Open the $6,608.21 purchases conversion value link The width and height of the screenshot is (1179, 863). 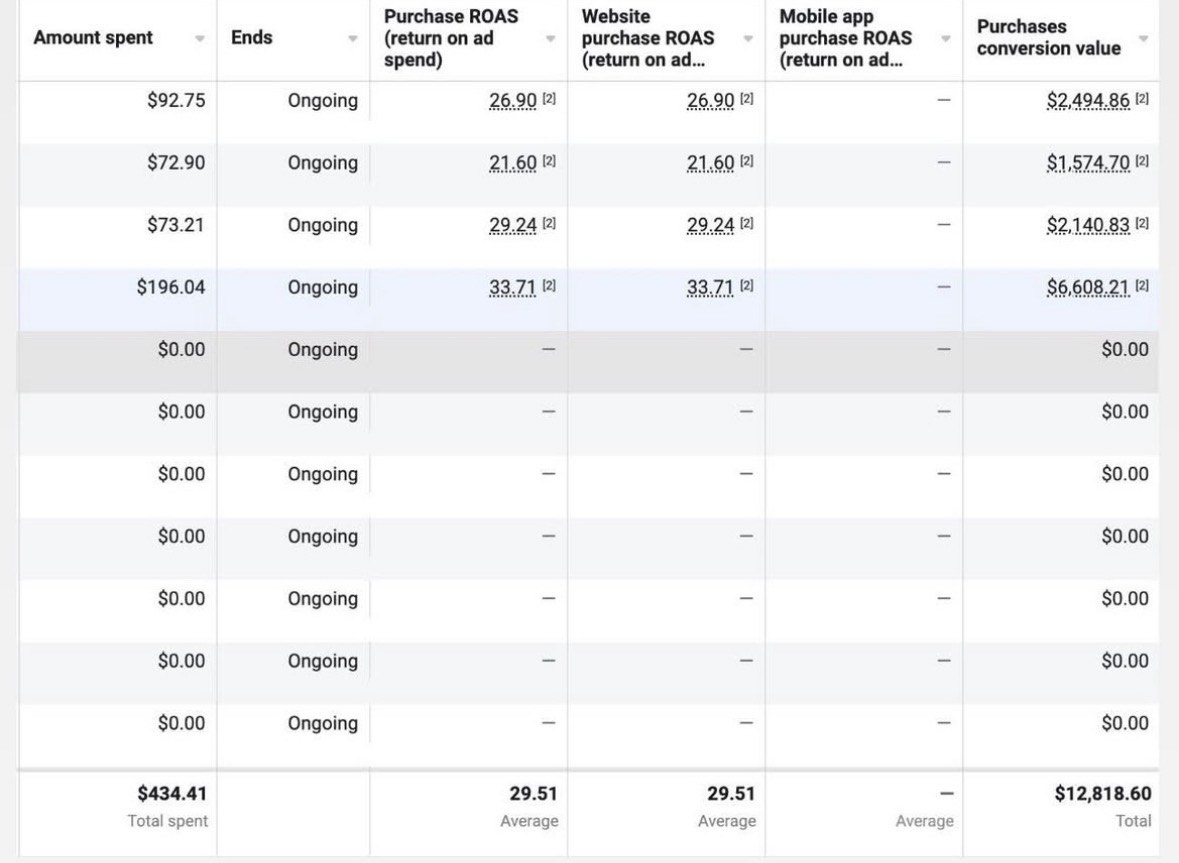coord(1088,288)
